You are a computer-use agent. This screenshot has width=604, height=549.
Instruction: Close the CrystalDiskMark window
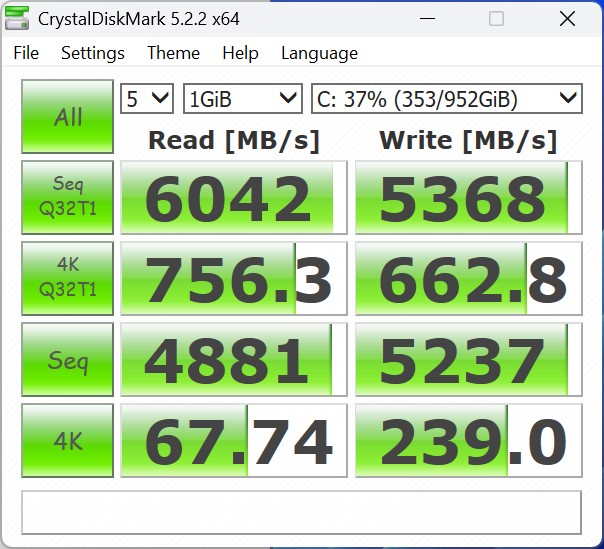(x=567, y=18)
